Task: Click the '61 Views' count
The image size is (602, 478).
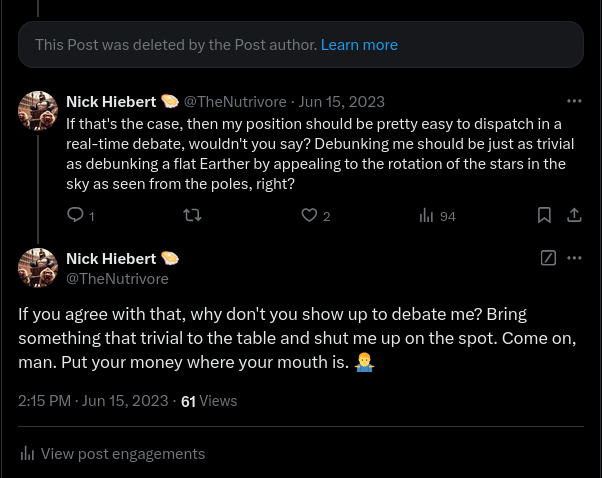Action: pyautogui.click(x=209, y=401)
